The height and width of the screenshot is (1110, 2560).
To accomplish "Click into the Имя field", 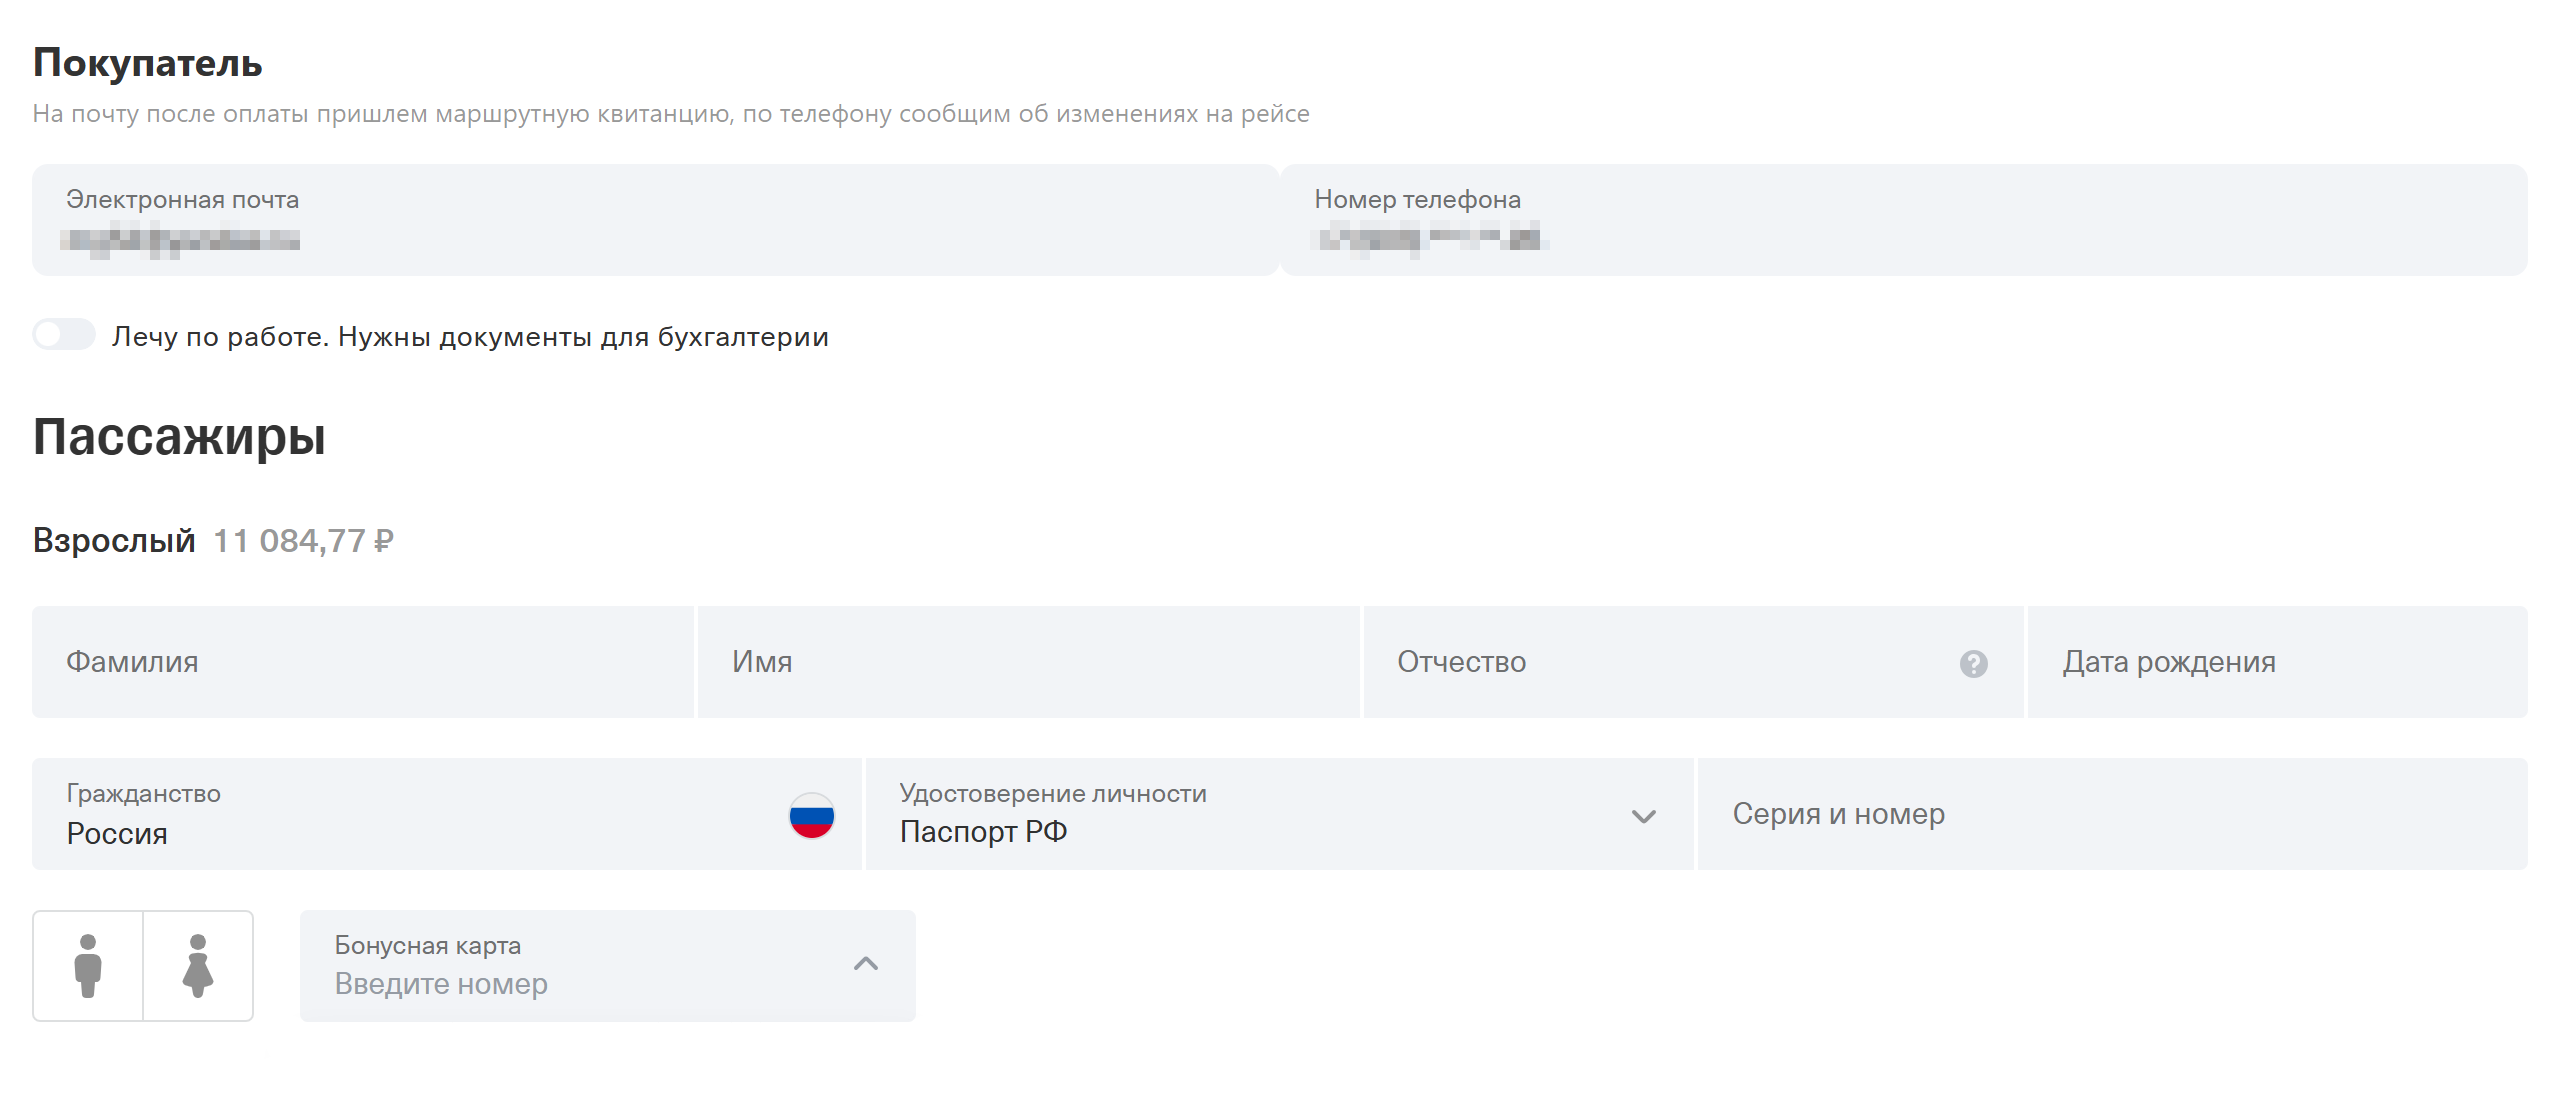I will click(1028, 662).
